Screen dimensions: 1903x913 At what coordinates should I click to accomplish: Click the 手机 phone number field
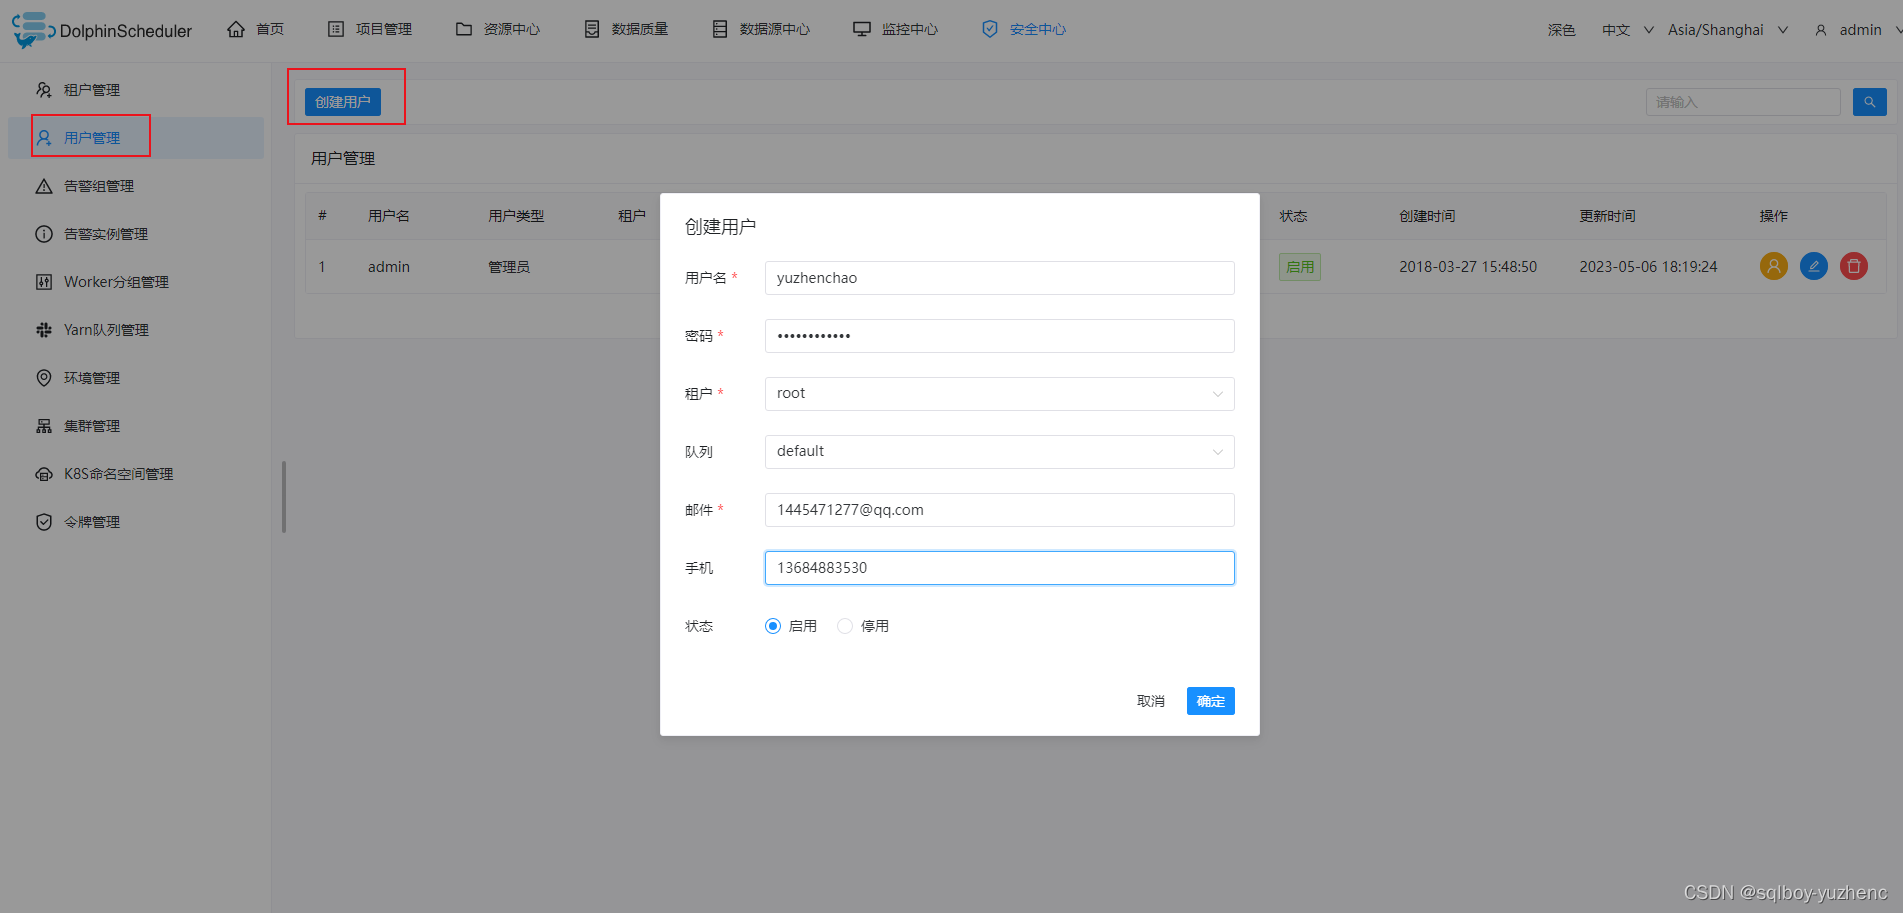pos(1000,568)
